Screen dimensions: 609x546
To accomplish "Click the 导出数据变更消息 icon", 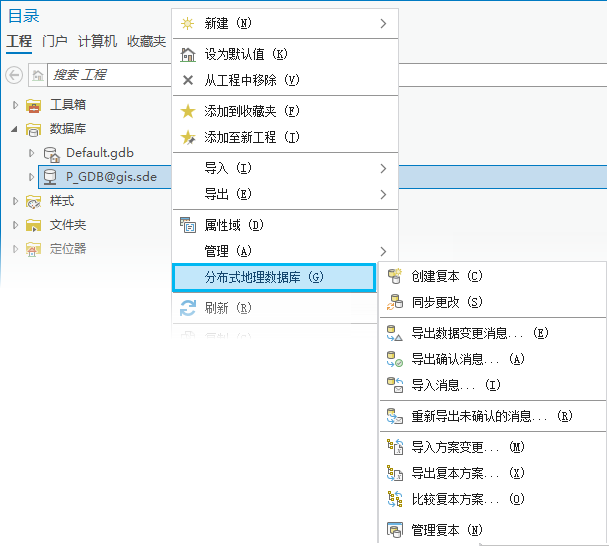I will (x=394, y=333).
